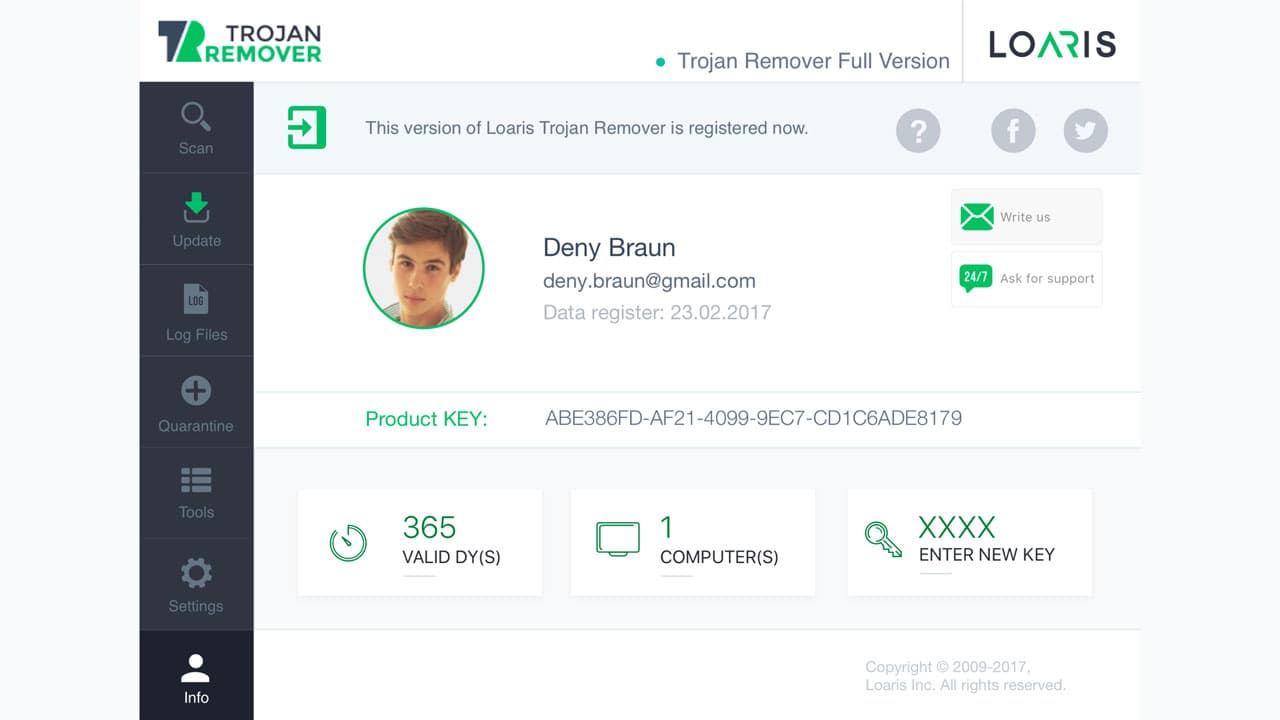Open the Facebook social icon
The image size is (1280, 720).
1012,130
